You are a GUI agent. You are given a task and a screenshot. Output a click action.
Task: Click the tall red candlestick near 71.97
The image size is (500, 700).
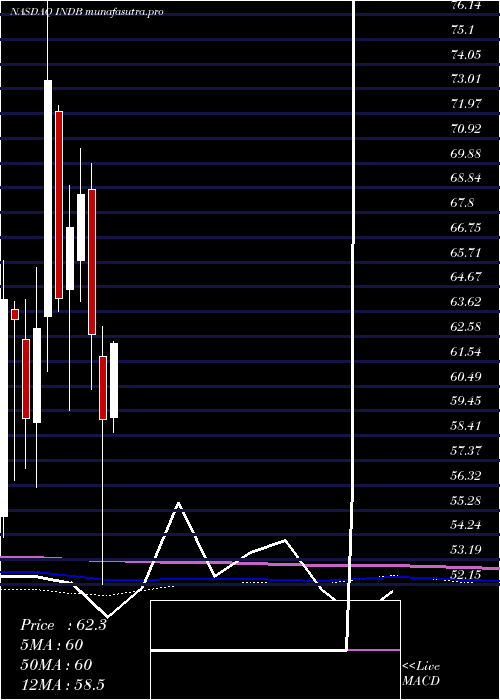pos(59,205)
